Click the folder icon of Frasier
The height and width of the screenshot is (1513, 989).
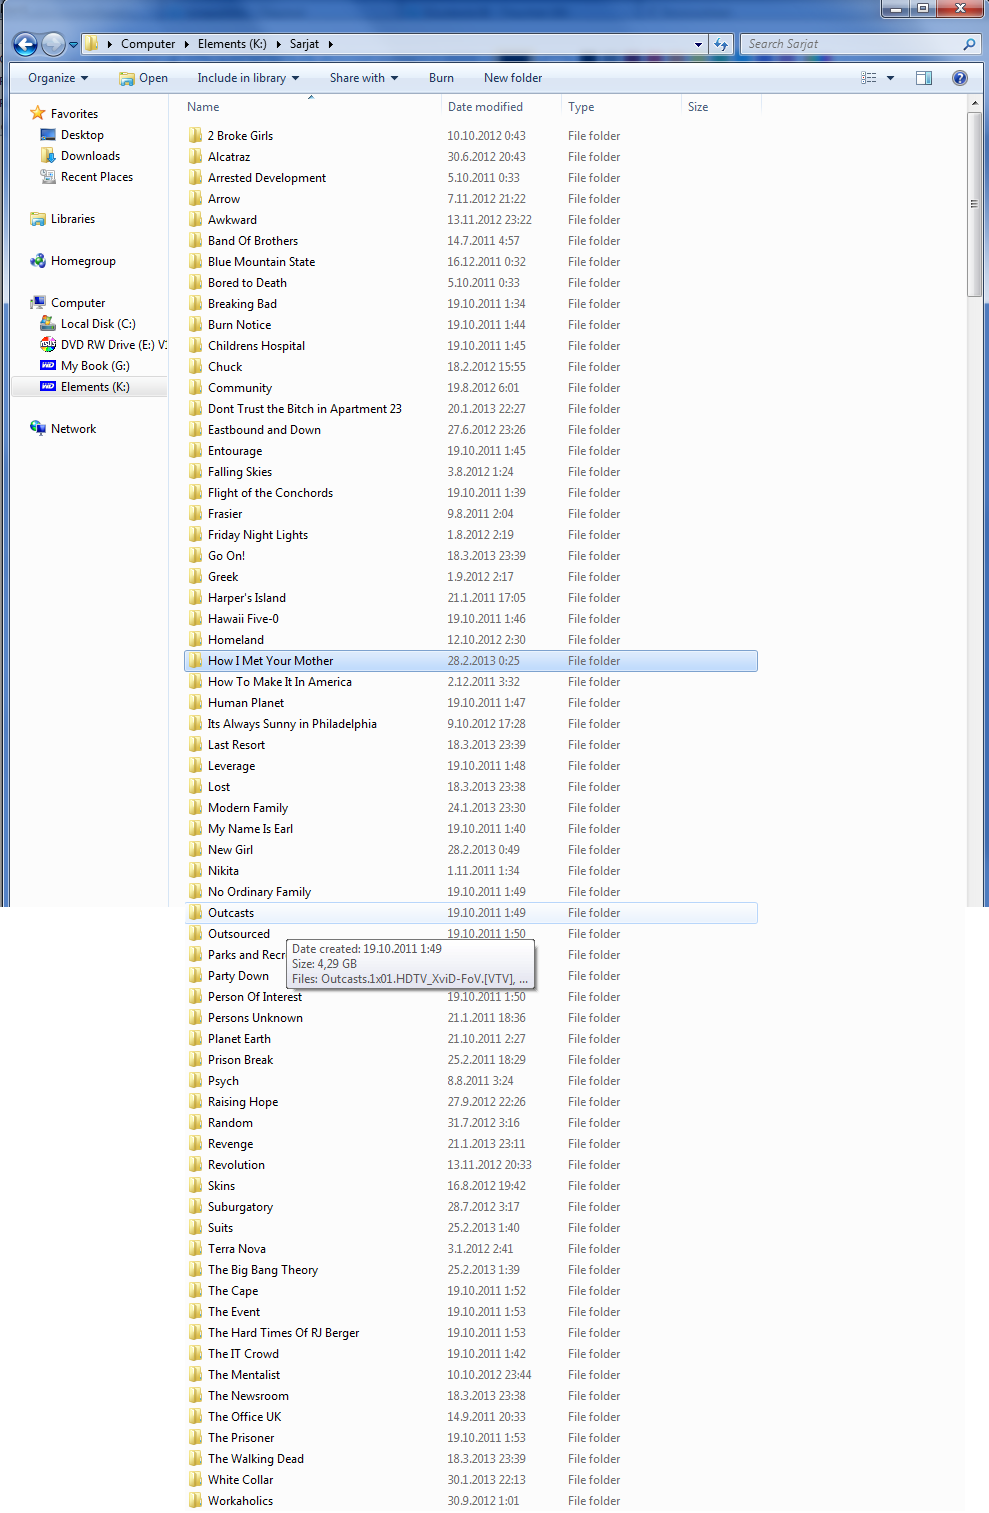196,513
